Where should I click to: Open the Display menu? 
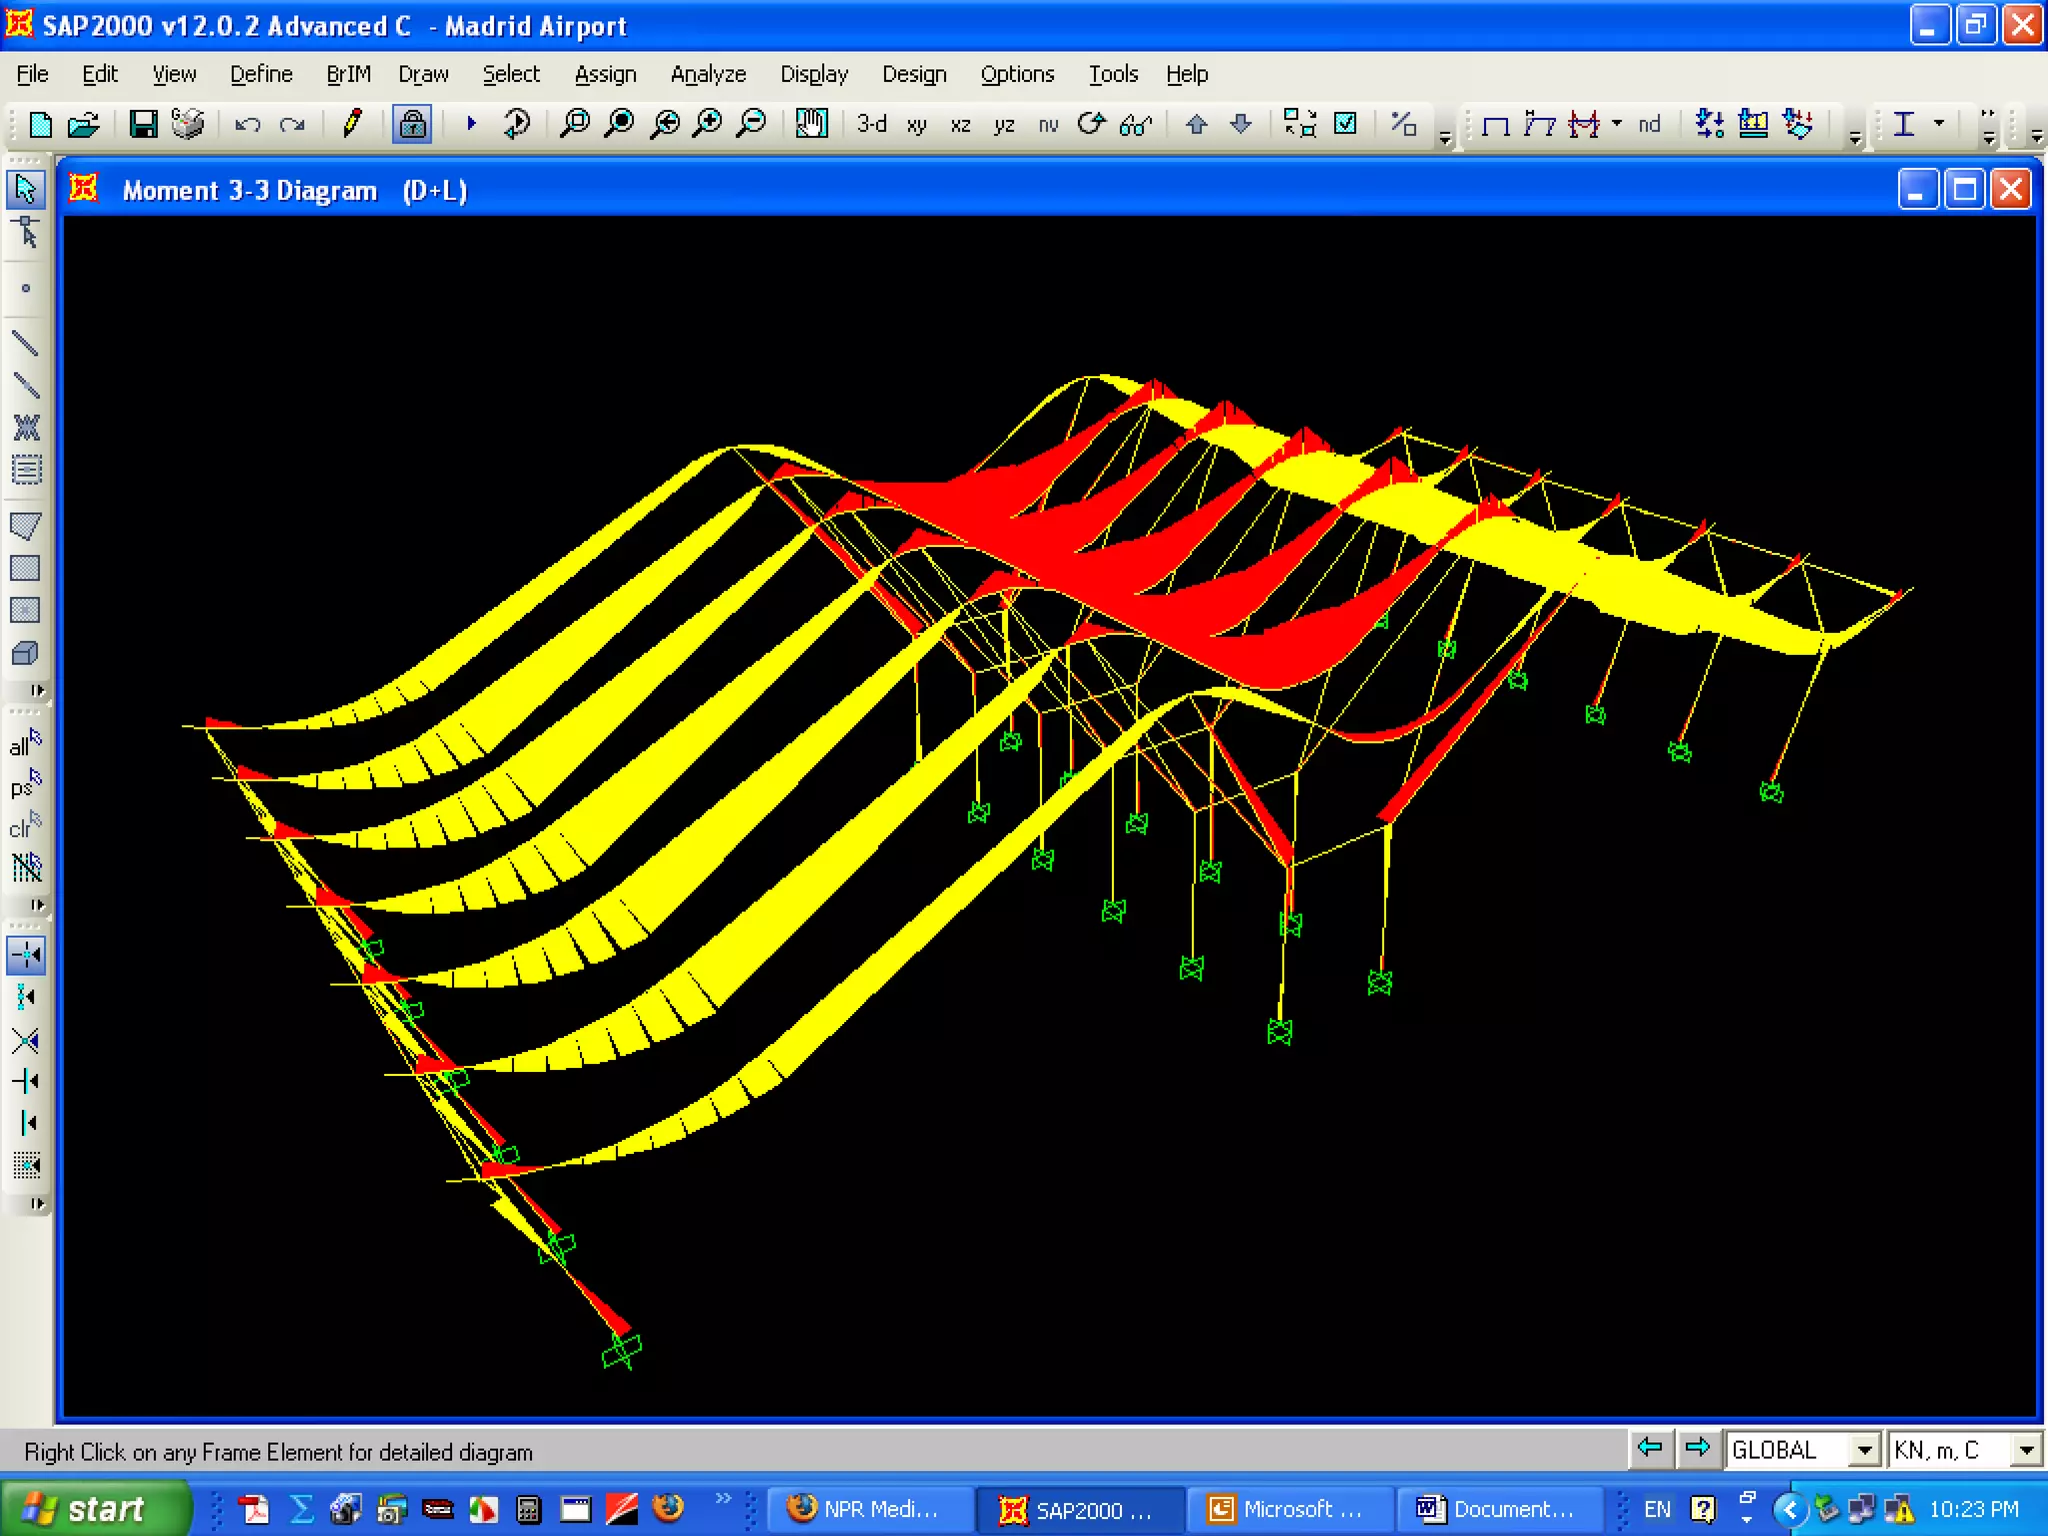[813, 74]
